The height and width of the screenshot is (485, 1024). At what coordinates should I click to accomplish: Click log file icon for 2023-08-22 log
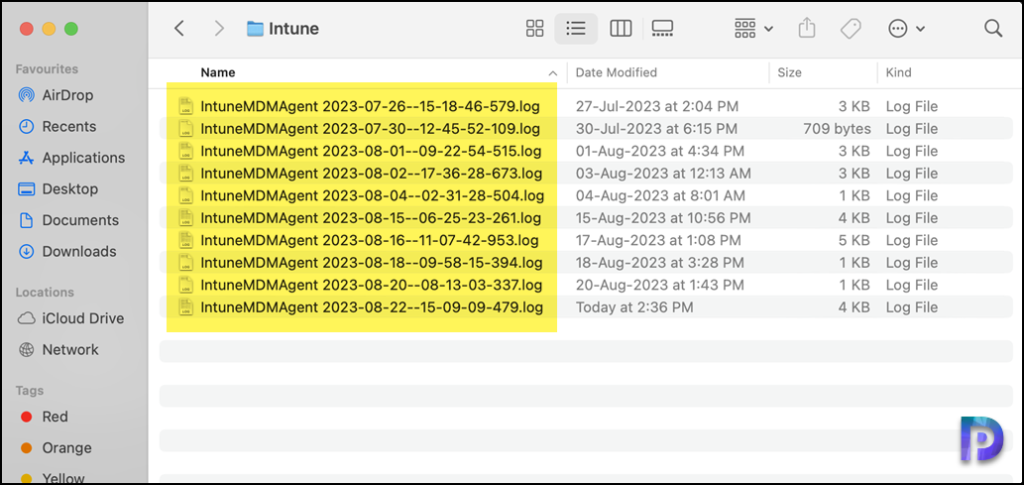[186, 307]
